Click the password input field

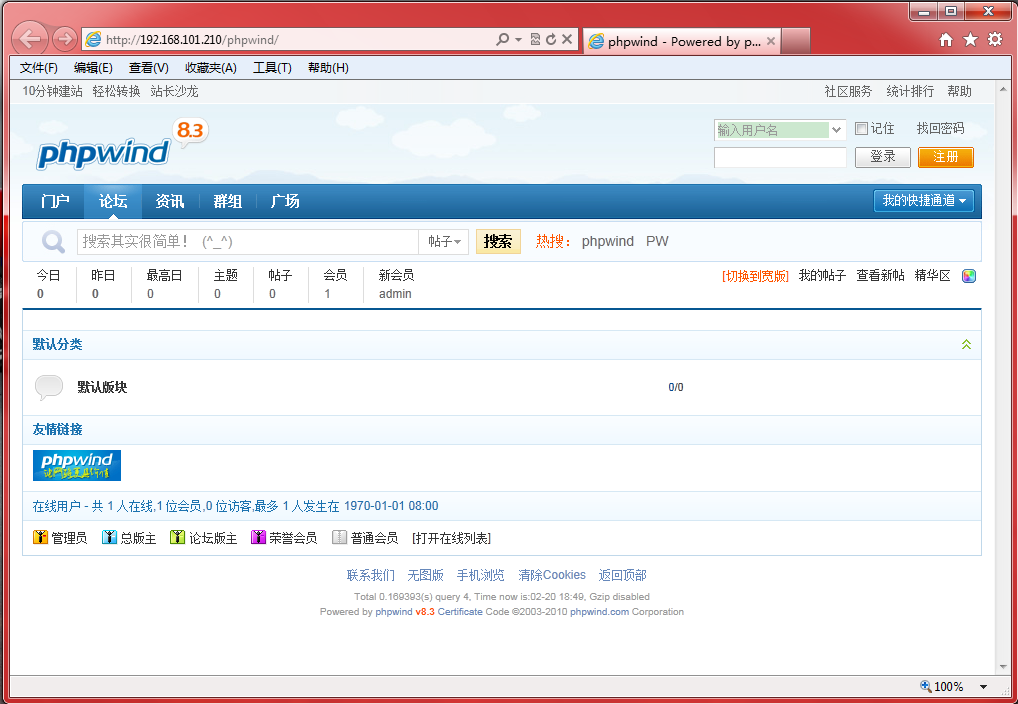780,157
